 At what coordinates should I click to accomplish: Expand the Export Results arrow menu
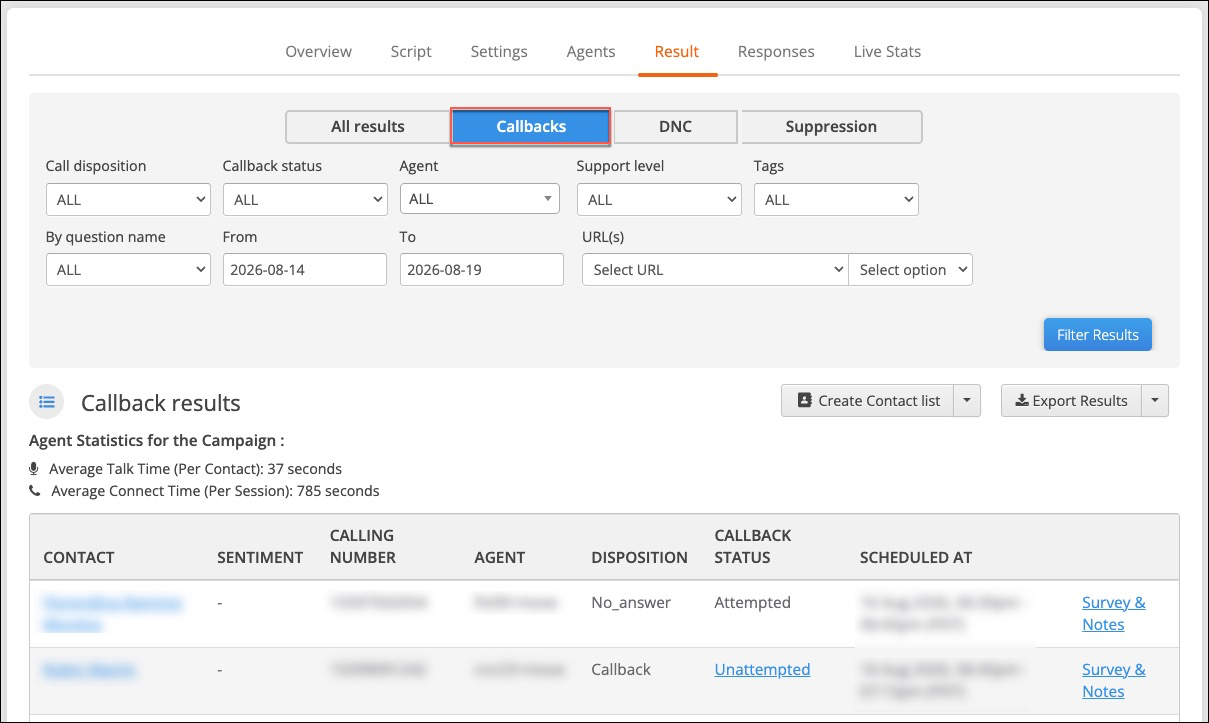click(1154, 401)
